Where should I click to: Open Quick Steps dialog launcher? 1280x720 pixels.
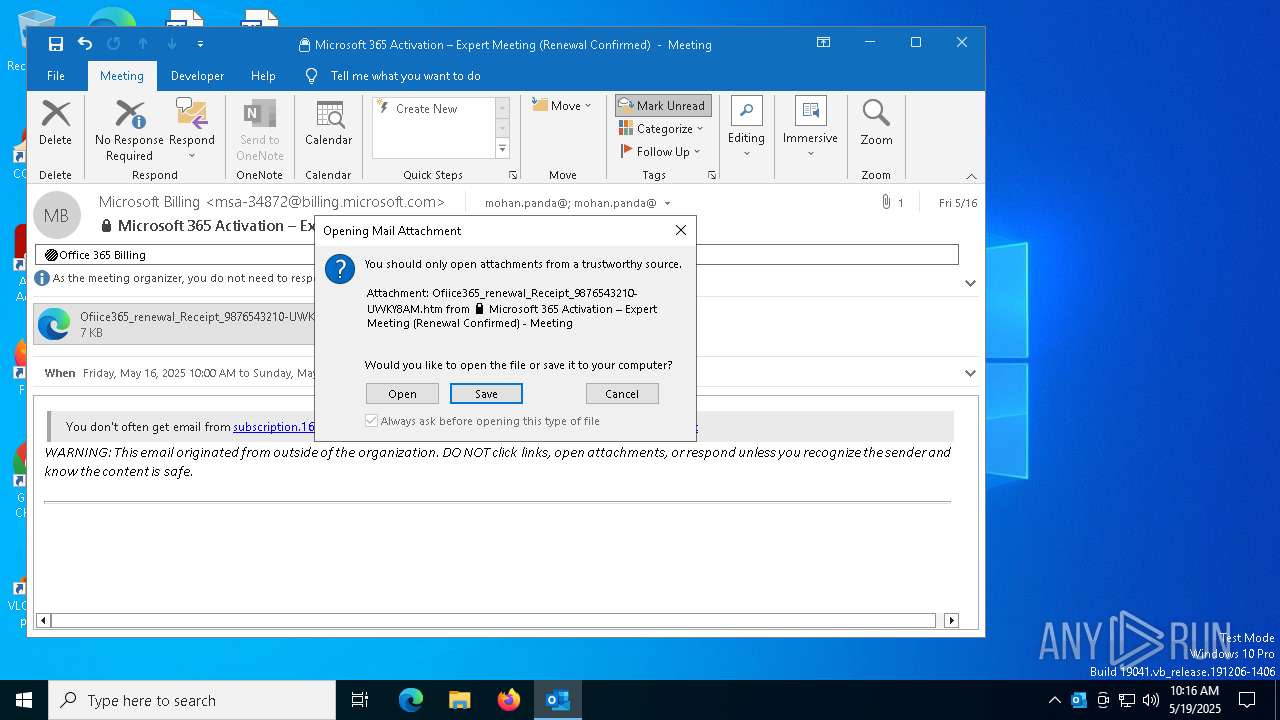coord(513,175)
